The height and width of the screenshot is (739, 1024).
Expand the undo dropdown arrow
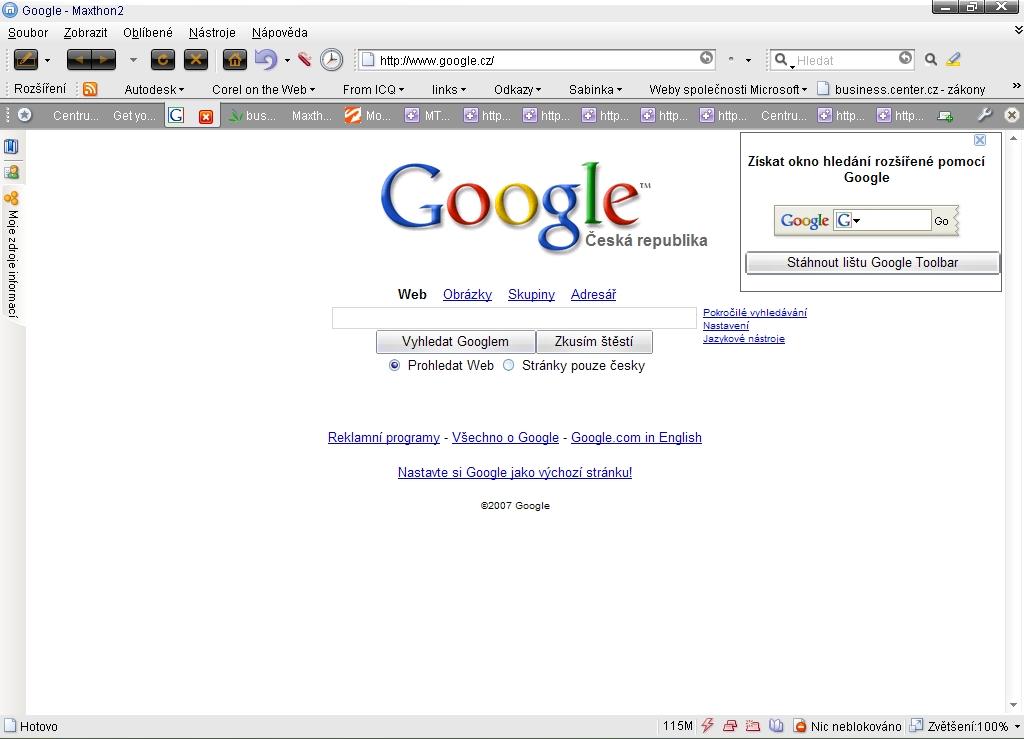pos(287,61)
